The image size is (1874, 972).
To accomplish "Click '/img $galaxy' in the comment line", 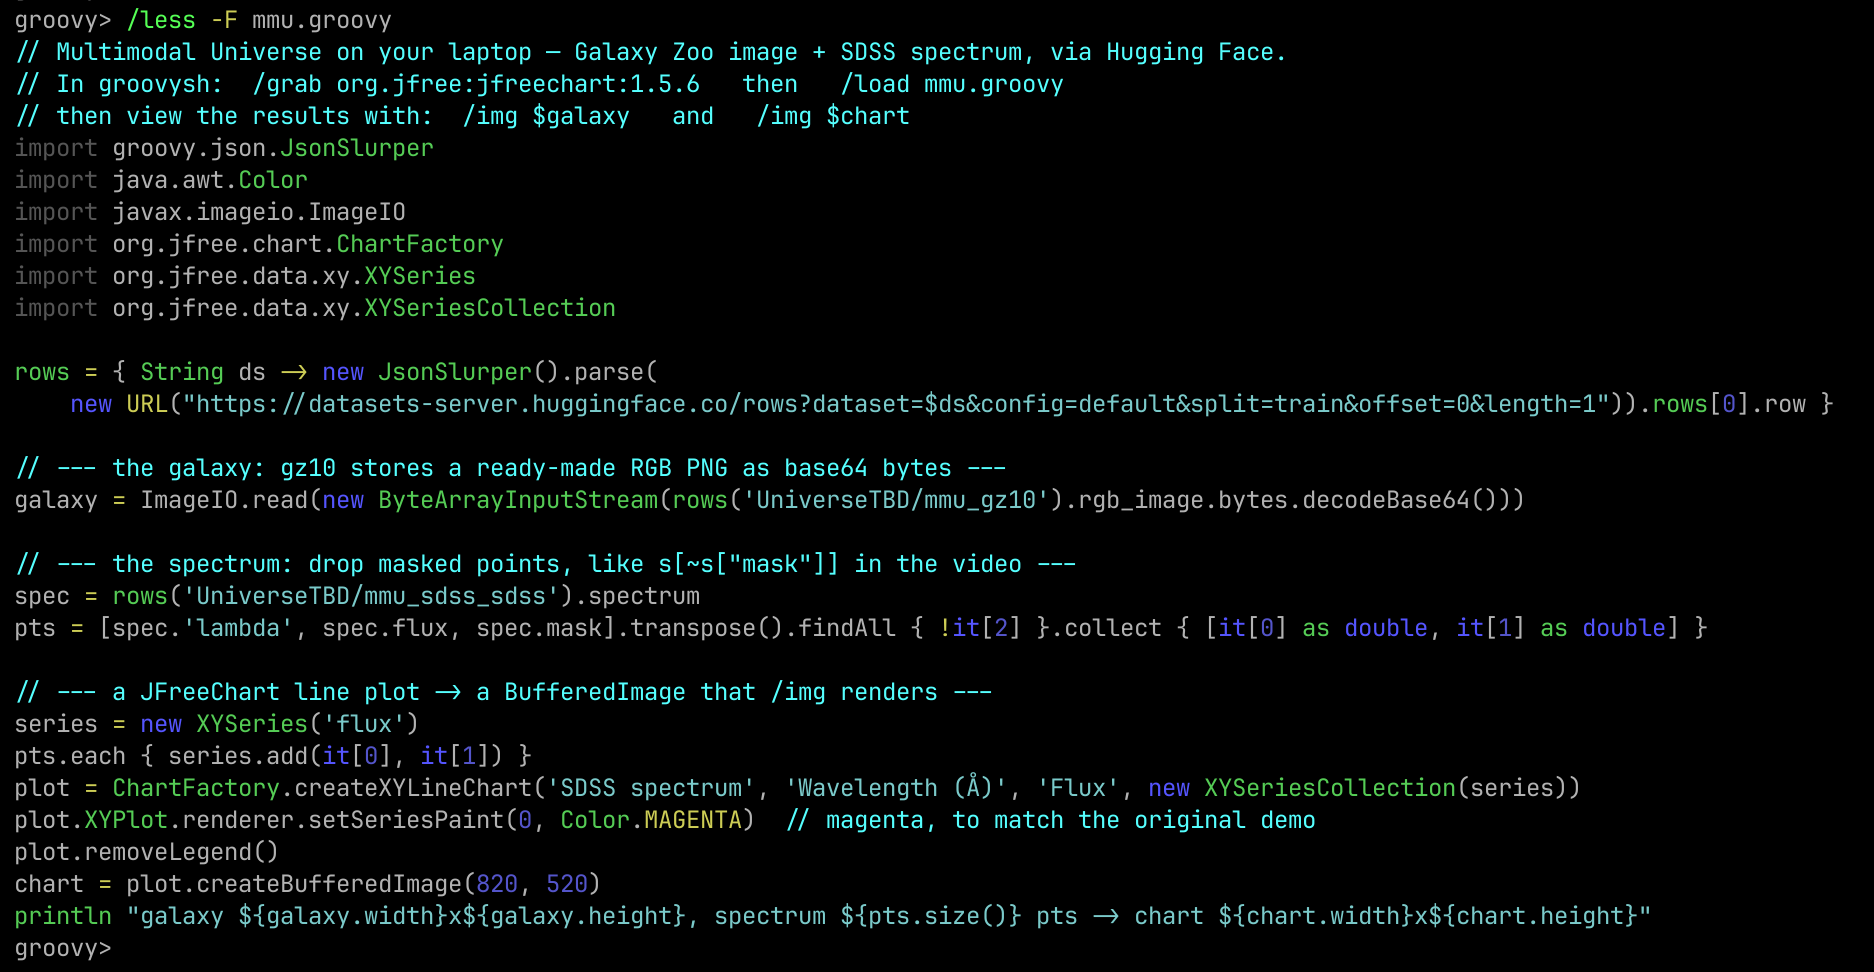I will tap(546, 116).
